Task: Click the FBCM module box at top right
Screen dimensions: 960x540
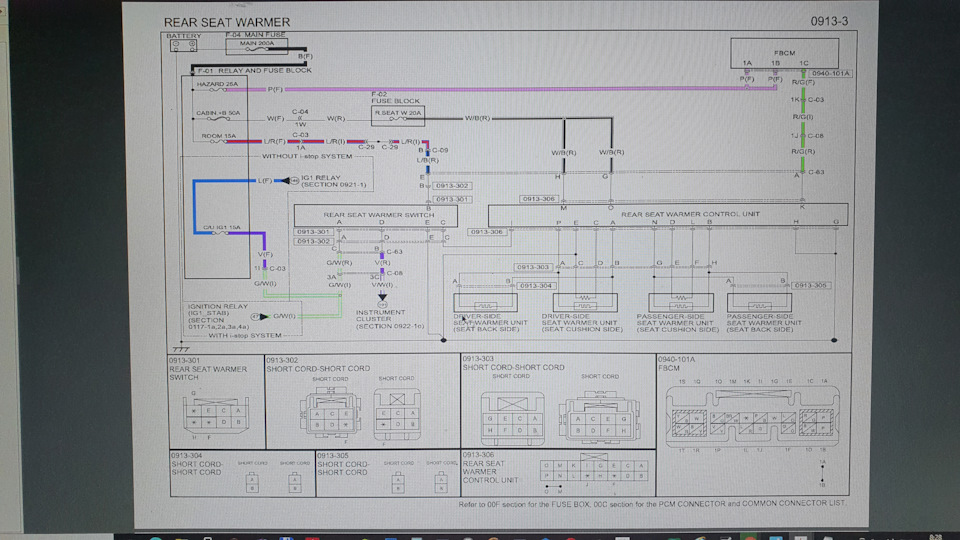Action: [784, 53]
